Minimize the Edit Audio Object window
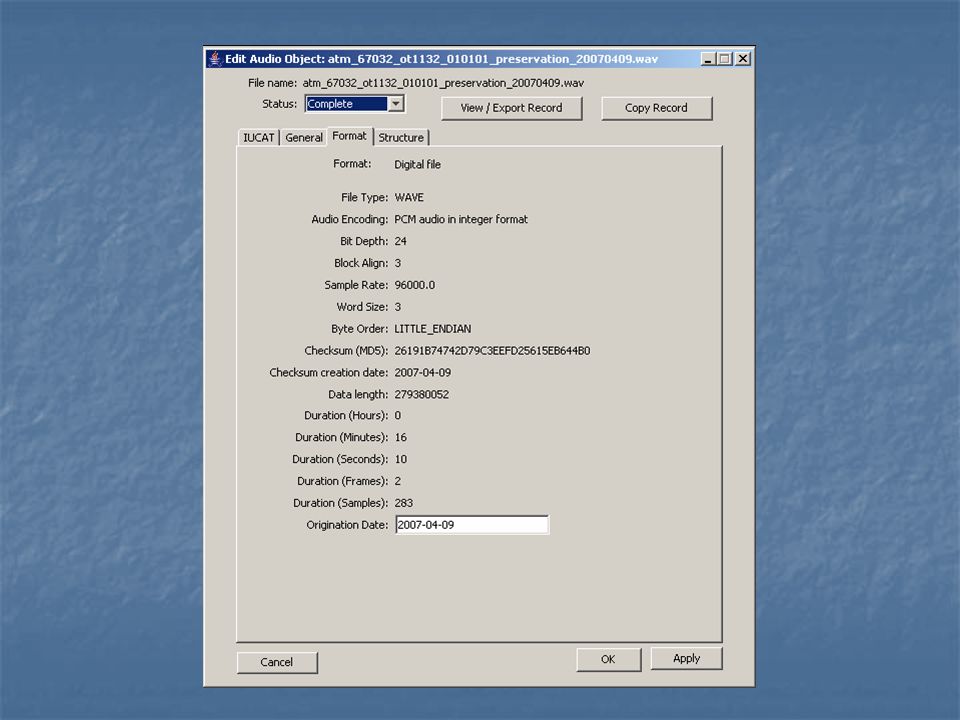This screenshot has height=720, width=960. (x=708, y=59)
